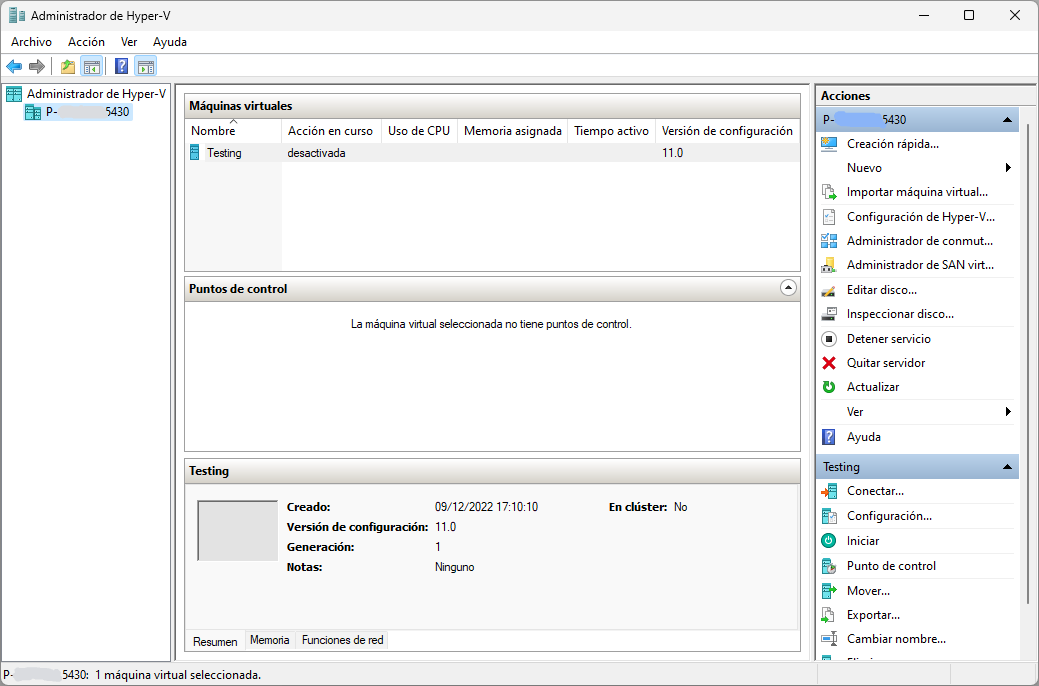Select Administrador de Hyper-V tree root

coord(96,94)
